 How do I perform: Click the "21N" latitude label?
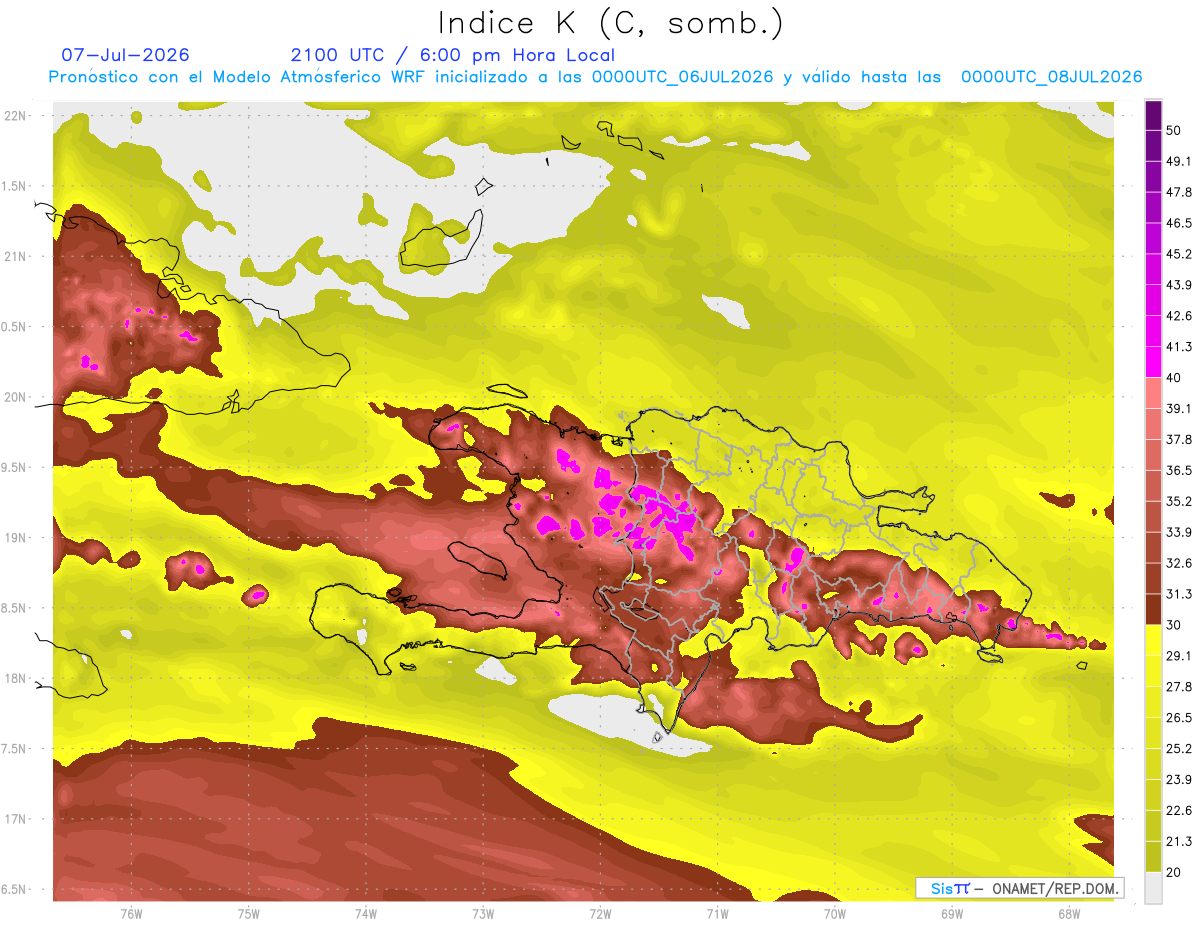[16, 257]
